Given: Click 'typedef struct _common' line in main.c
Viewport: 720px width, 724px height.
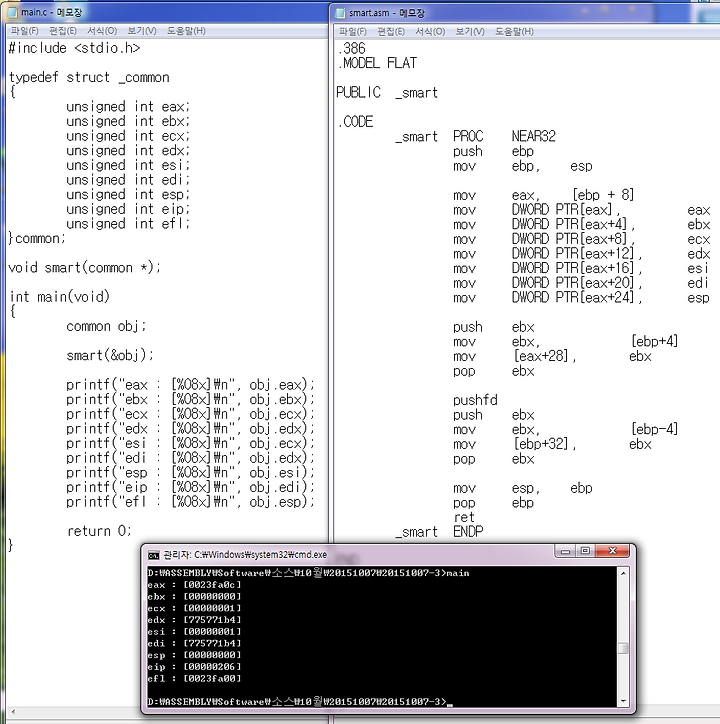Looking at the screenshot, I should (89, 77).
